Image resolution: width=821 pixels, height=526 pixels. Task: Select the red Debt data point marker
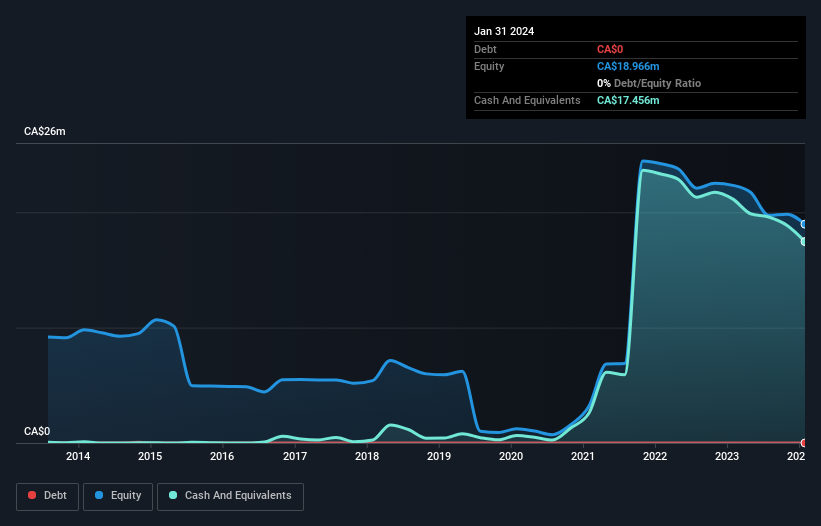[x=804, y=443]
